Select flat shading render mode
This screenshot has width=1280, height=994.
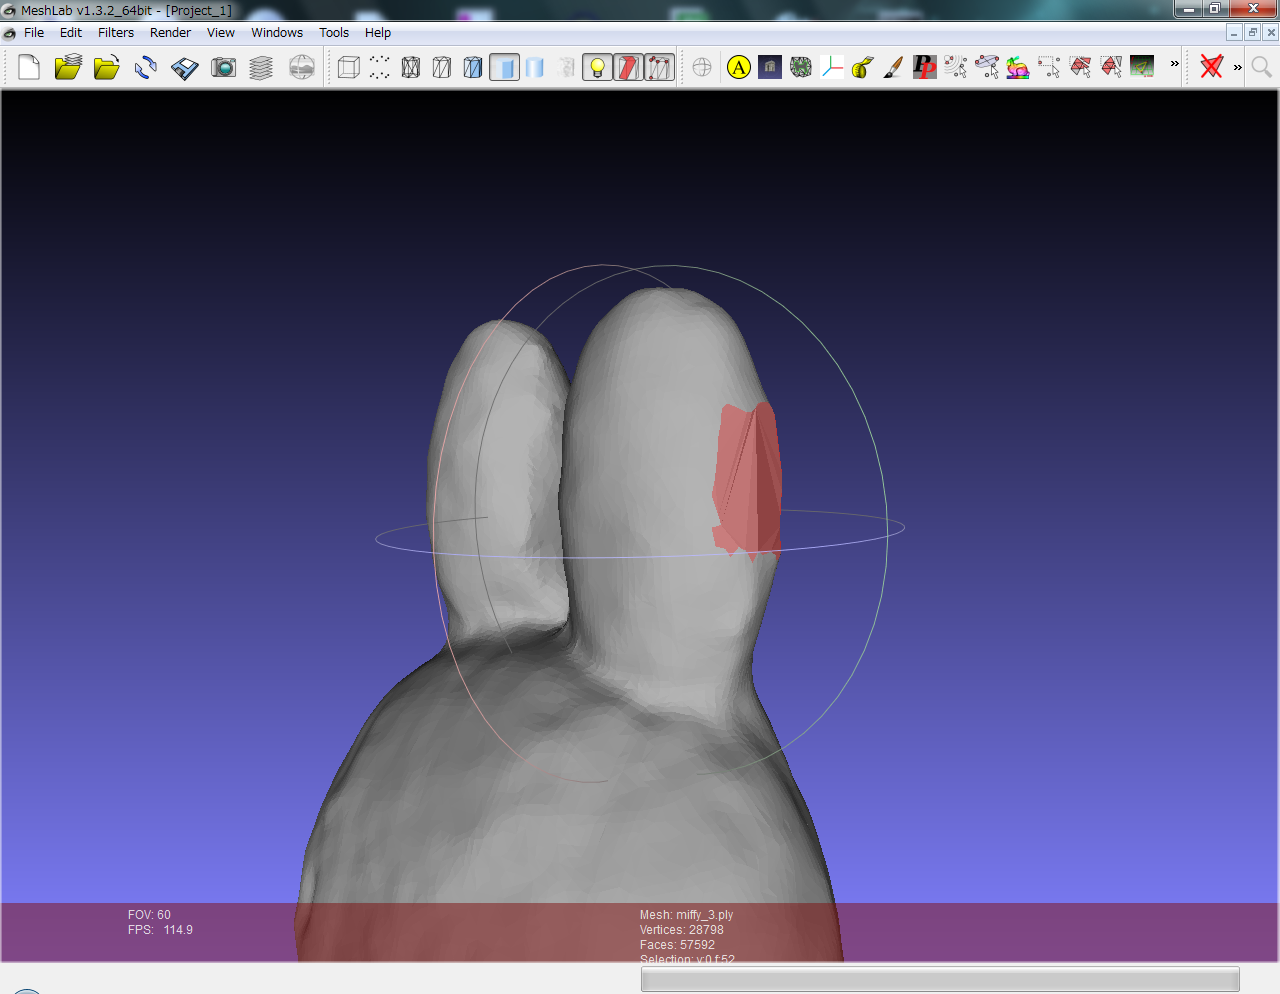point(504,67)
